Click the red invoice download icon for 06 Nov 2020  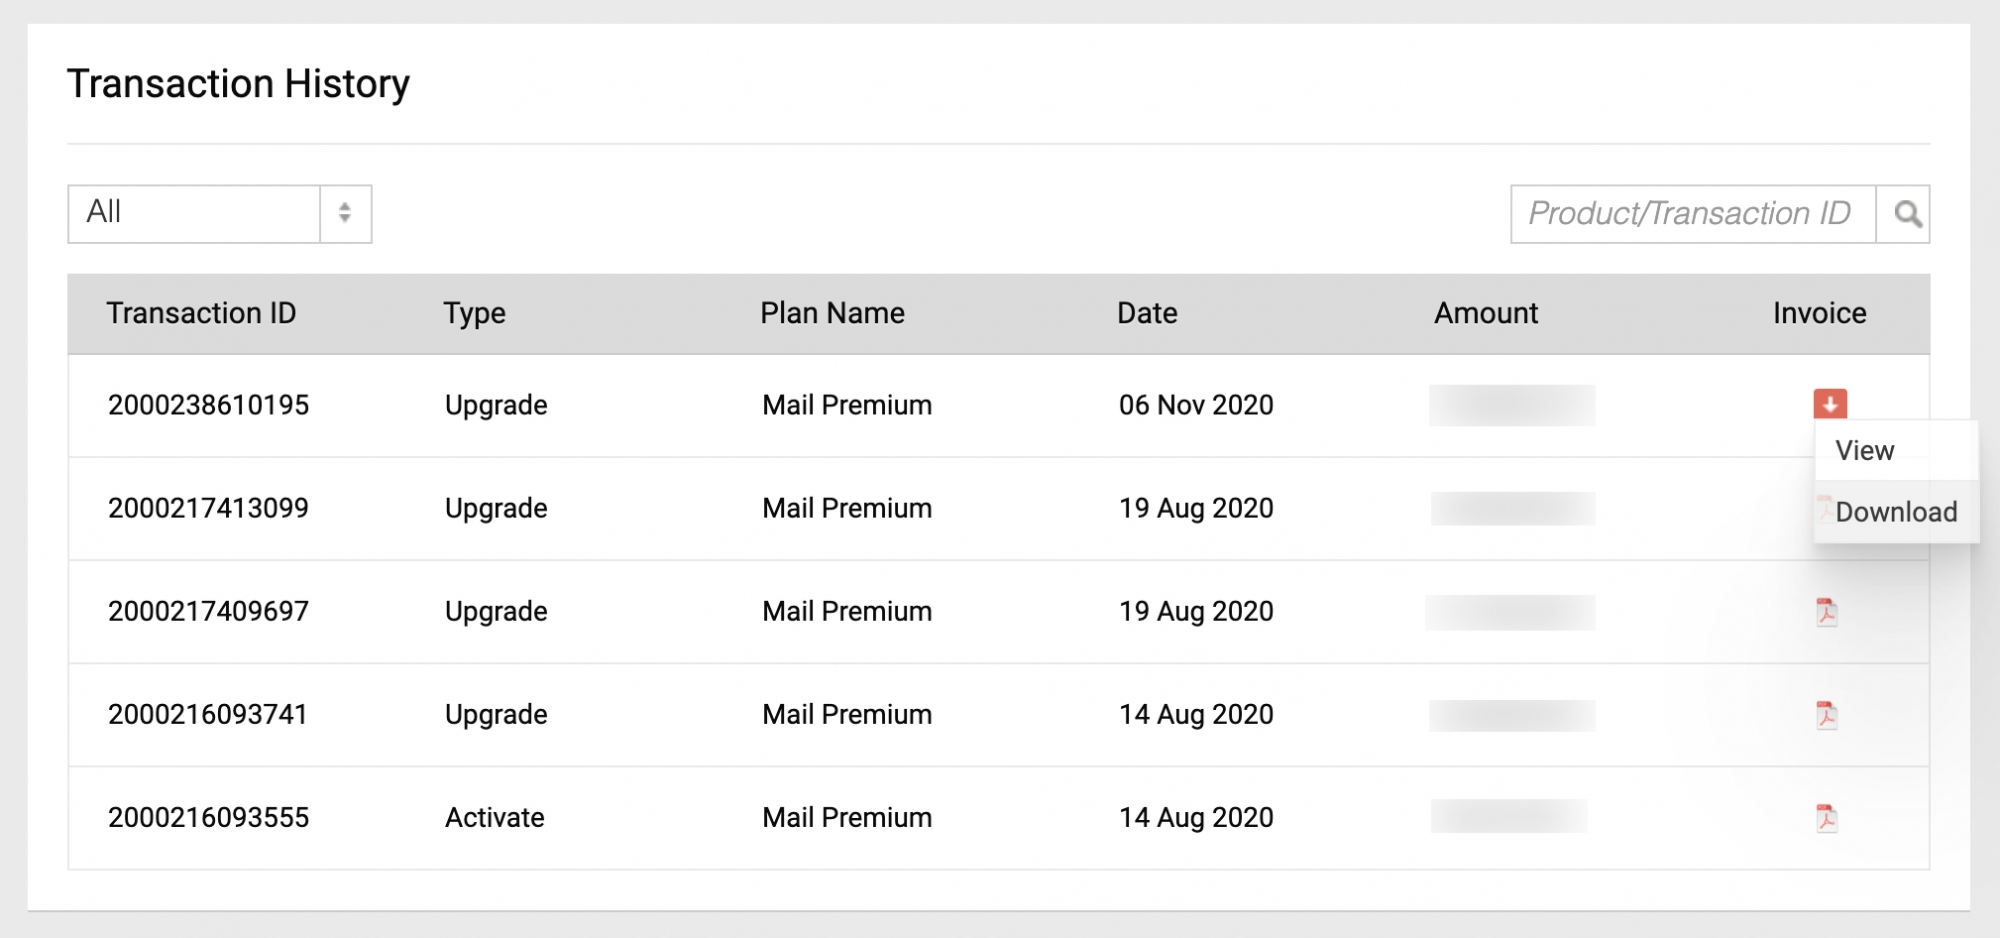pyautogui.click(x=1829, y=404)
